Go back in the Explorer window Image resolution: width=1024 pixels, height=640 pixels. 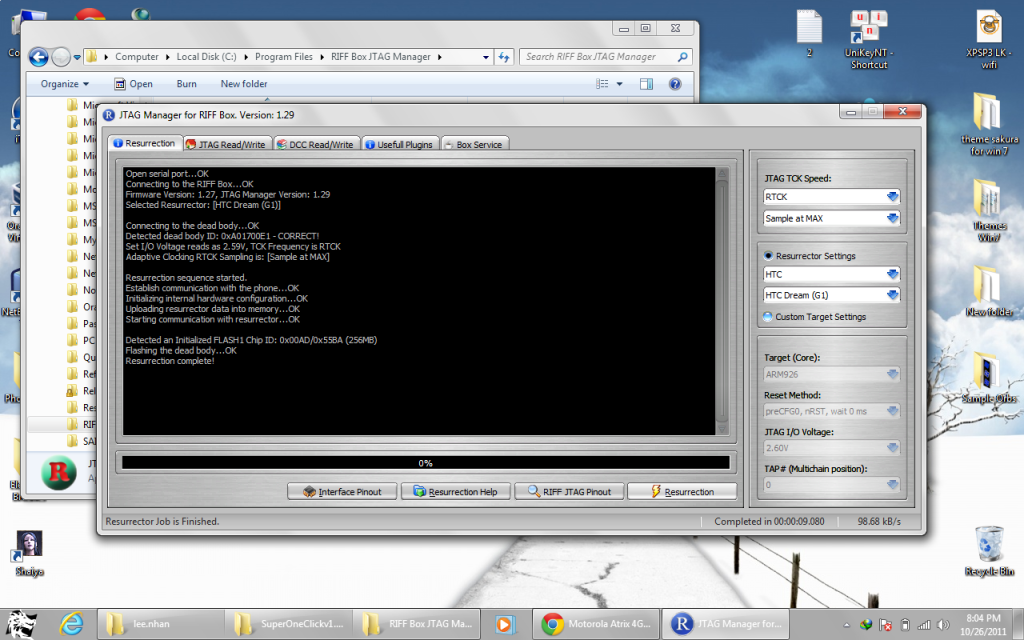click(39, 57)
